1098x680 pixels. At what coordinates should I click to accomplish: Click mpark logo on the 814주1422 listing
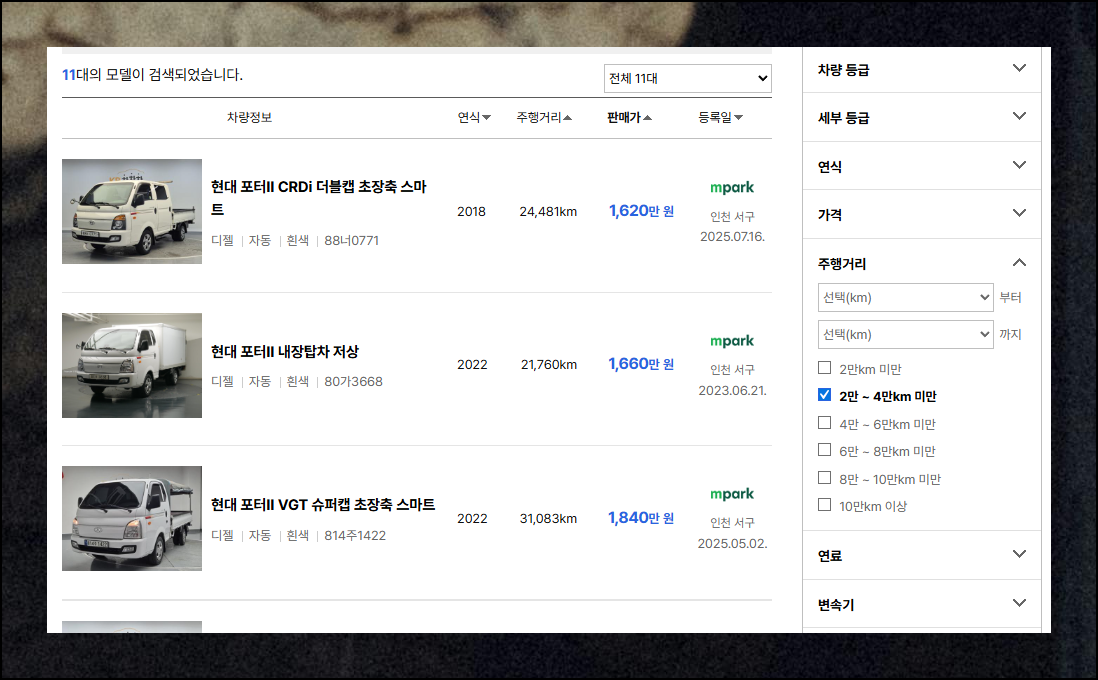tap(732, 494)
